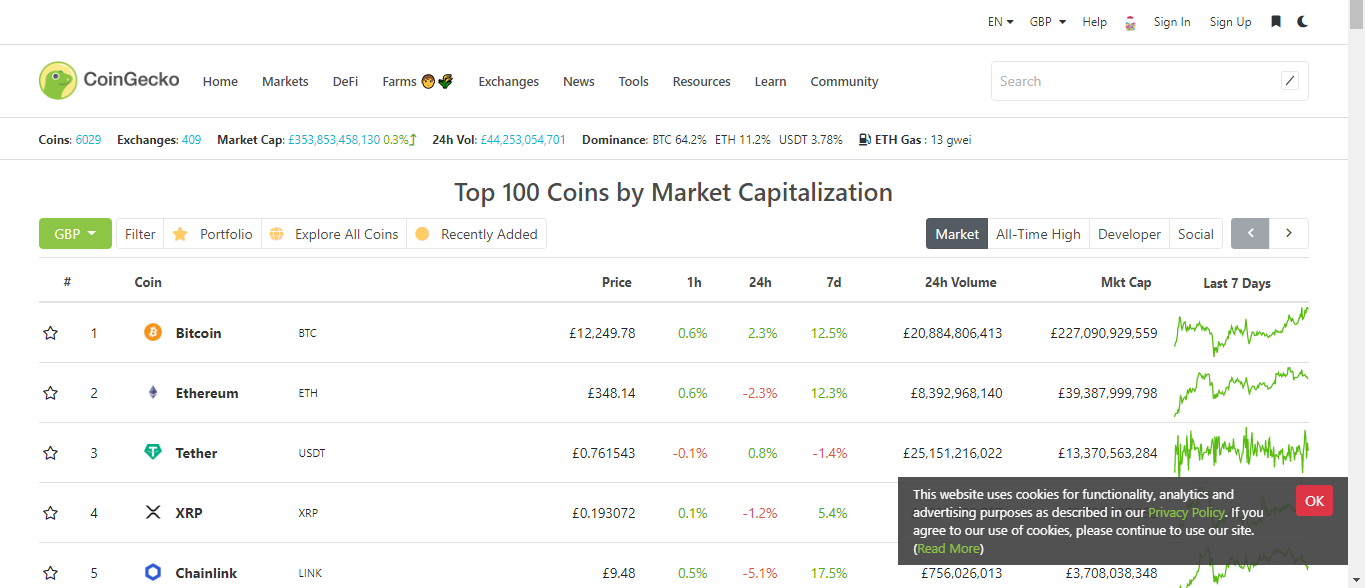
Task: Star the XRP row as favorite
Action: pos(51,513)
